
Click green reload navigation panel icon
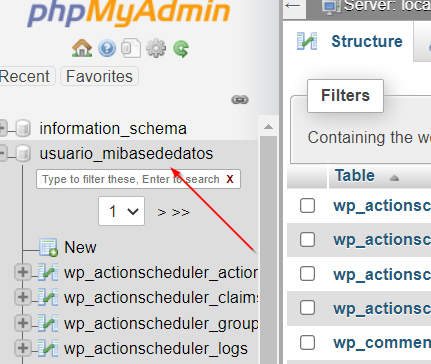tap(181, 49)
